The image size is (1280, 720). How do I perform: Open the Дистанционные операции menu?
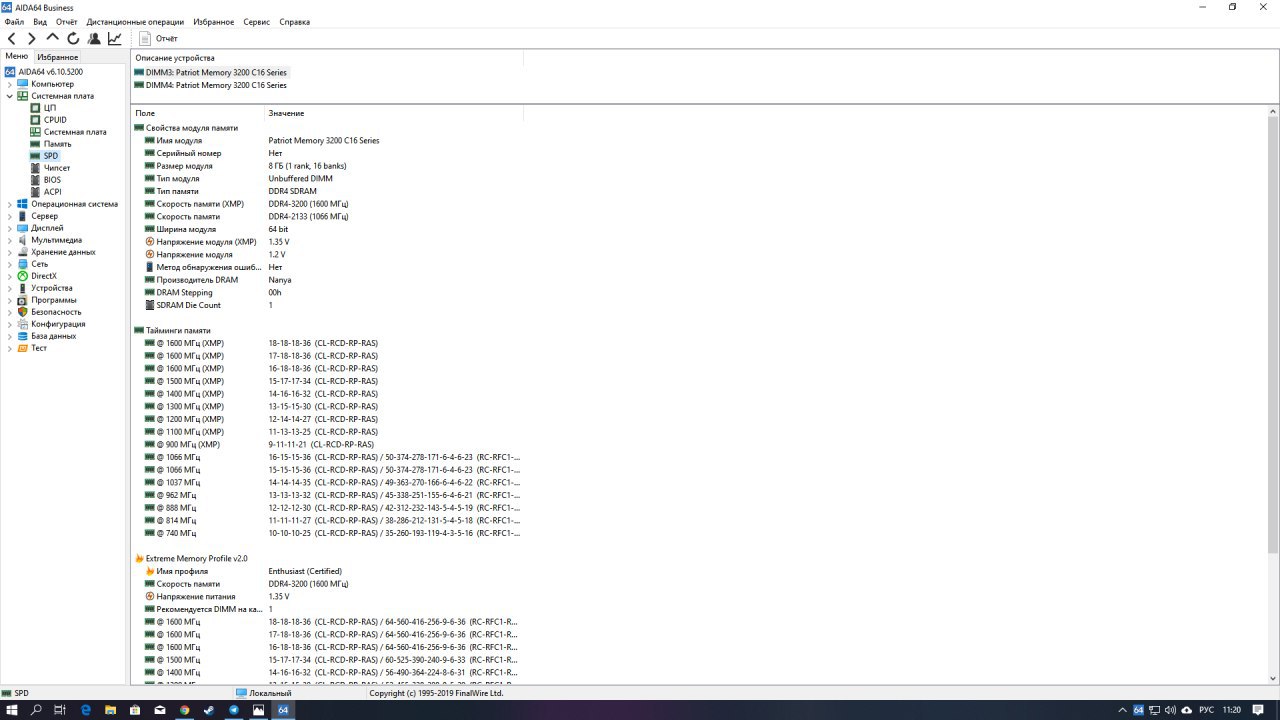click(x=135, y=22)
